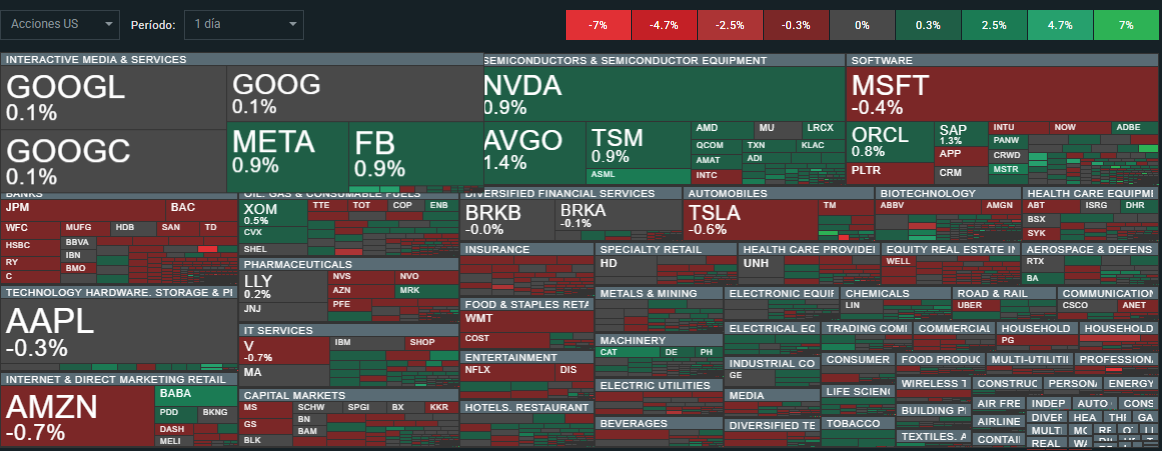
Task: Select the 2.5% legend swatch
Action: point(994,24)
